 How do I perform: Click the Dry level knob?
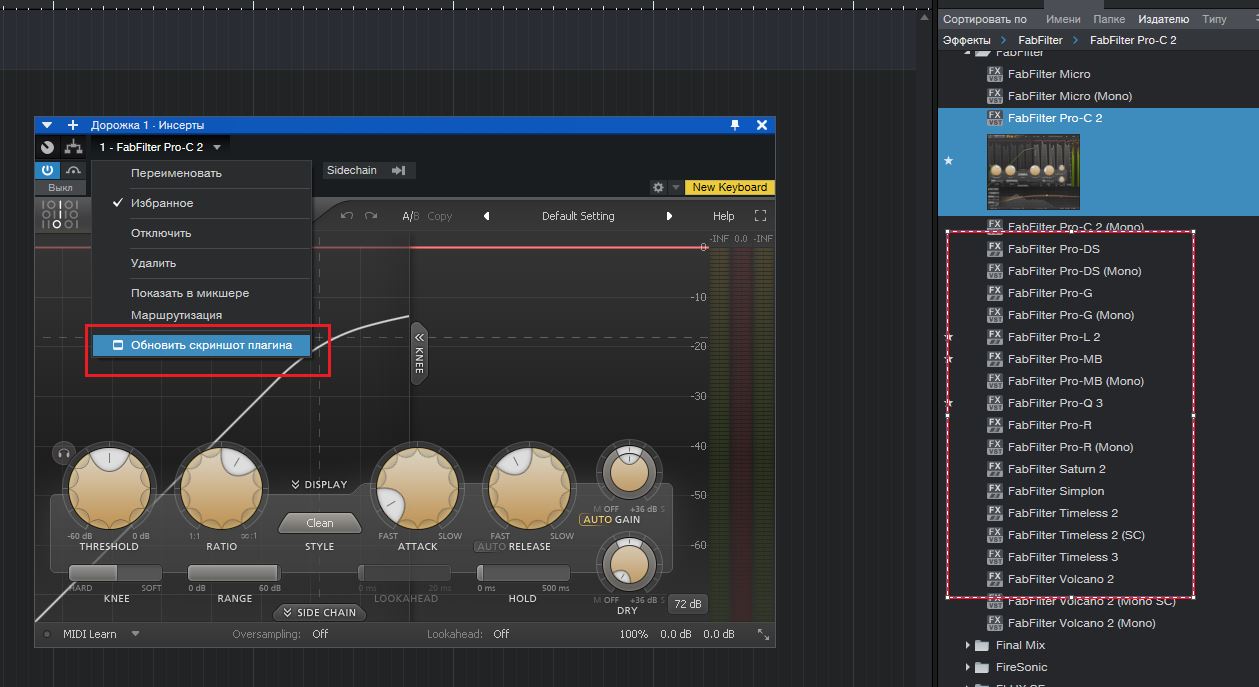629,563
